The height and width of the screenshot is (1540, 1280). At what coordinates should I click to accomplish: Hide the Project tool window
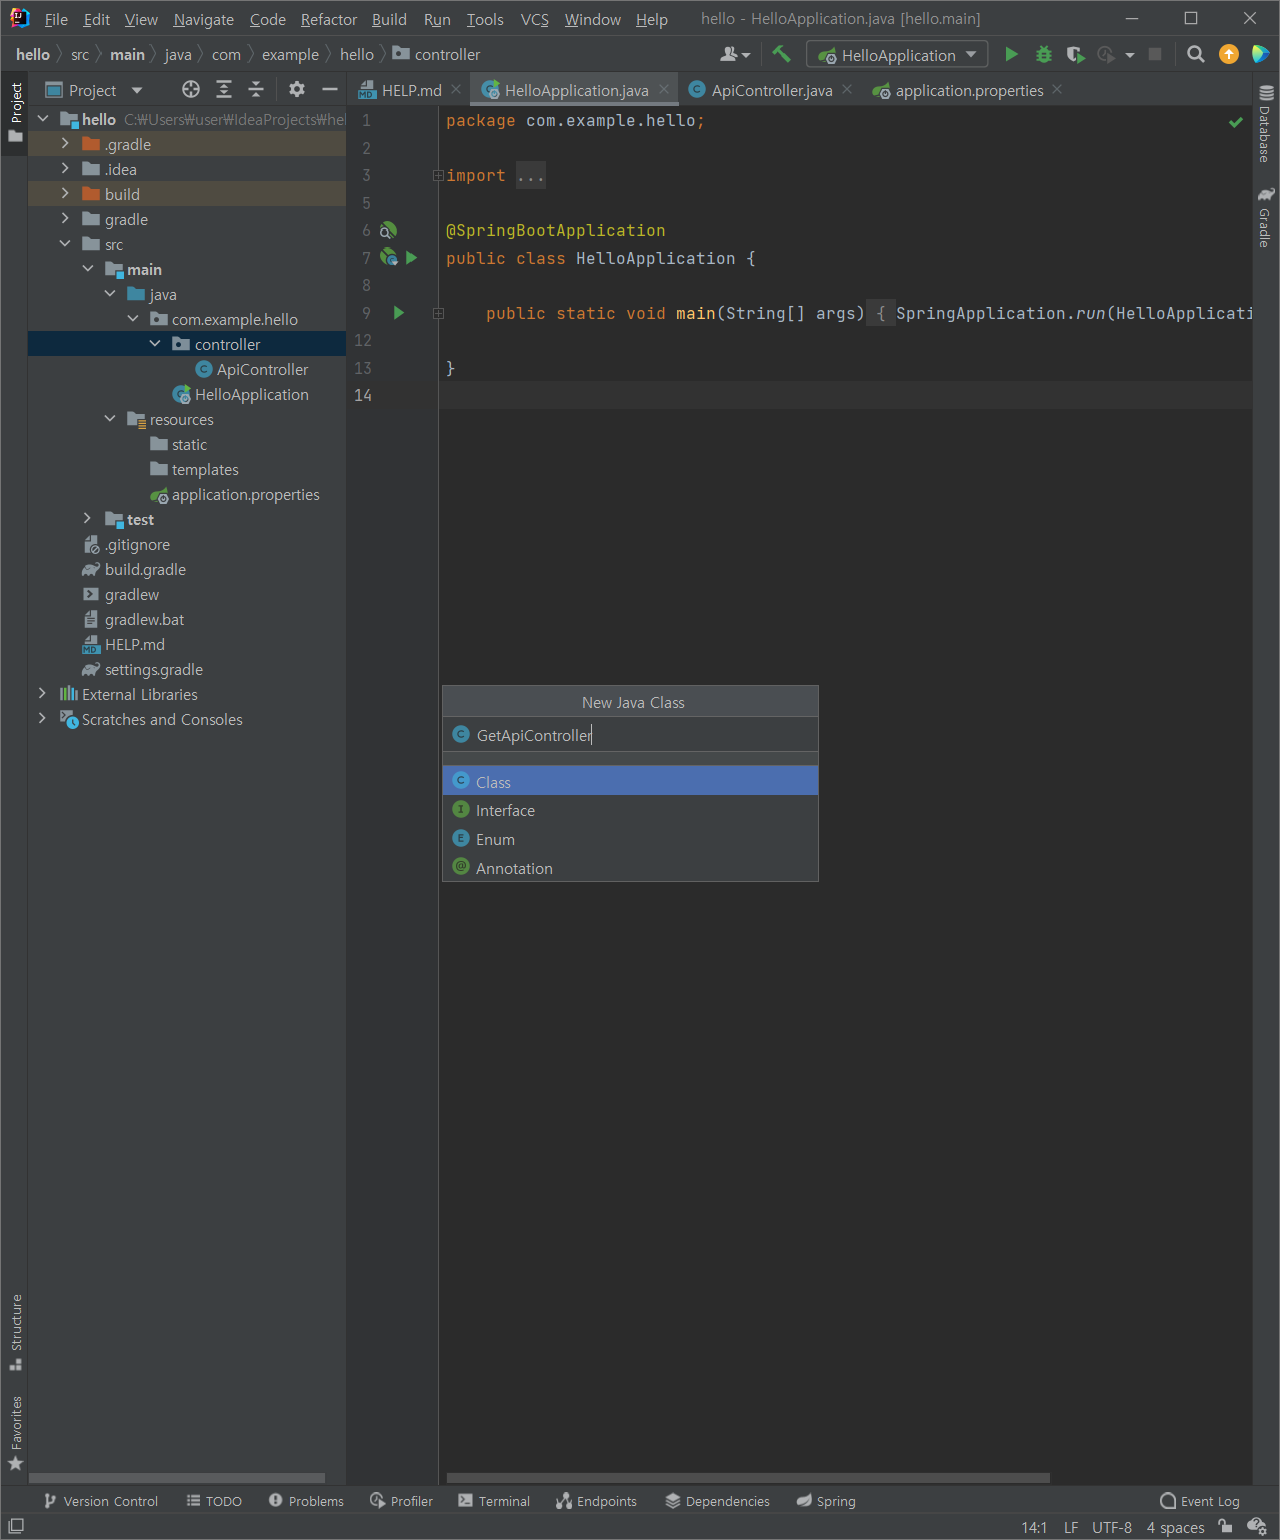(x=329, y=90)
